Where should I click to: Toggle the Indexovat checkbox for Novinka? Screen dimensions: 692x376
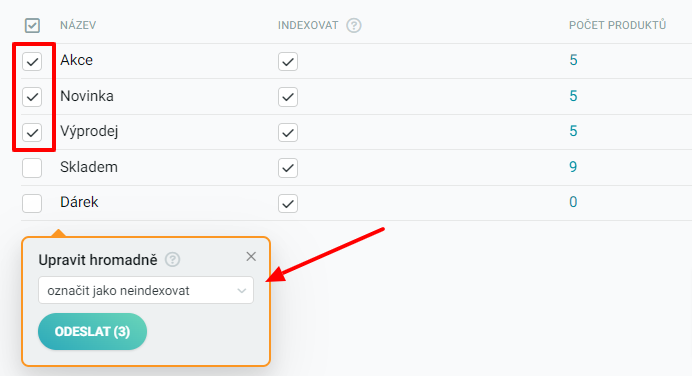[288, 97]
